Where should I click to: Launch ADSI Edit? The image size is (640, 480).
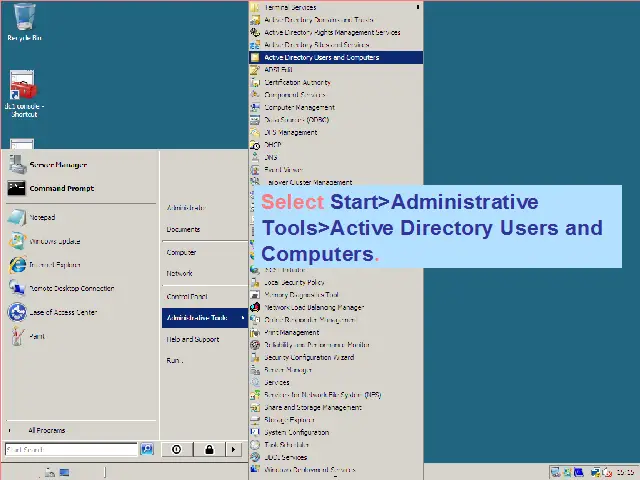[336, 70]
